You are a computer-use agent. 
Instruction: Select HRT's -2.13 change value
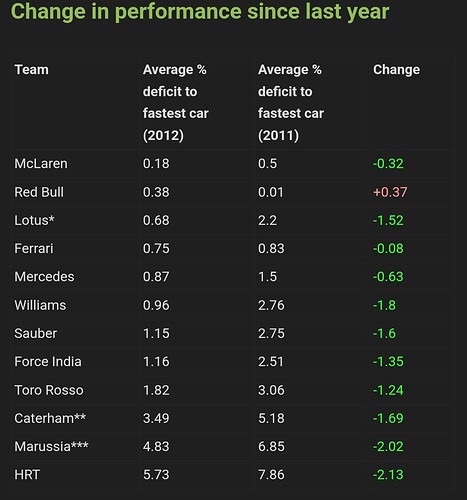(x=388, y=475)
